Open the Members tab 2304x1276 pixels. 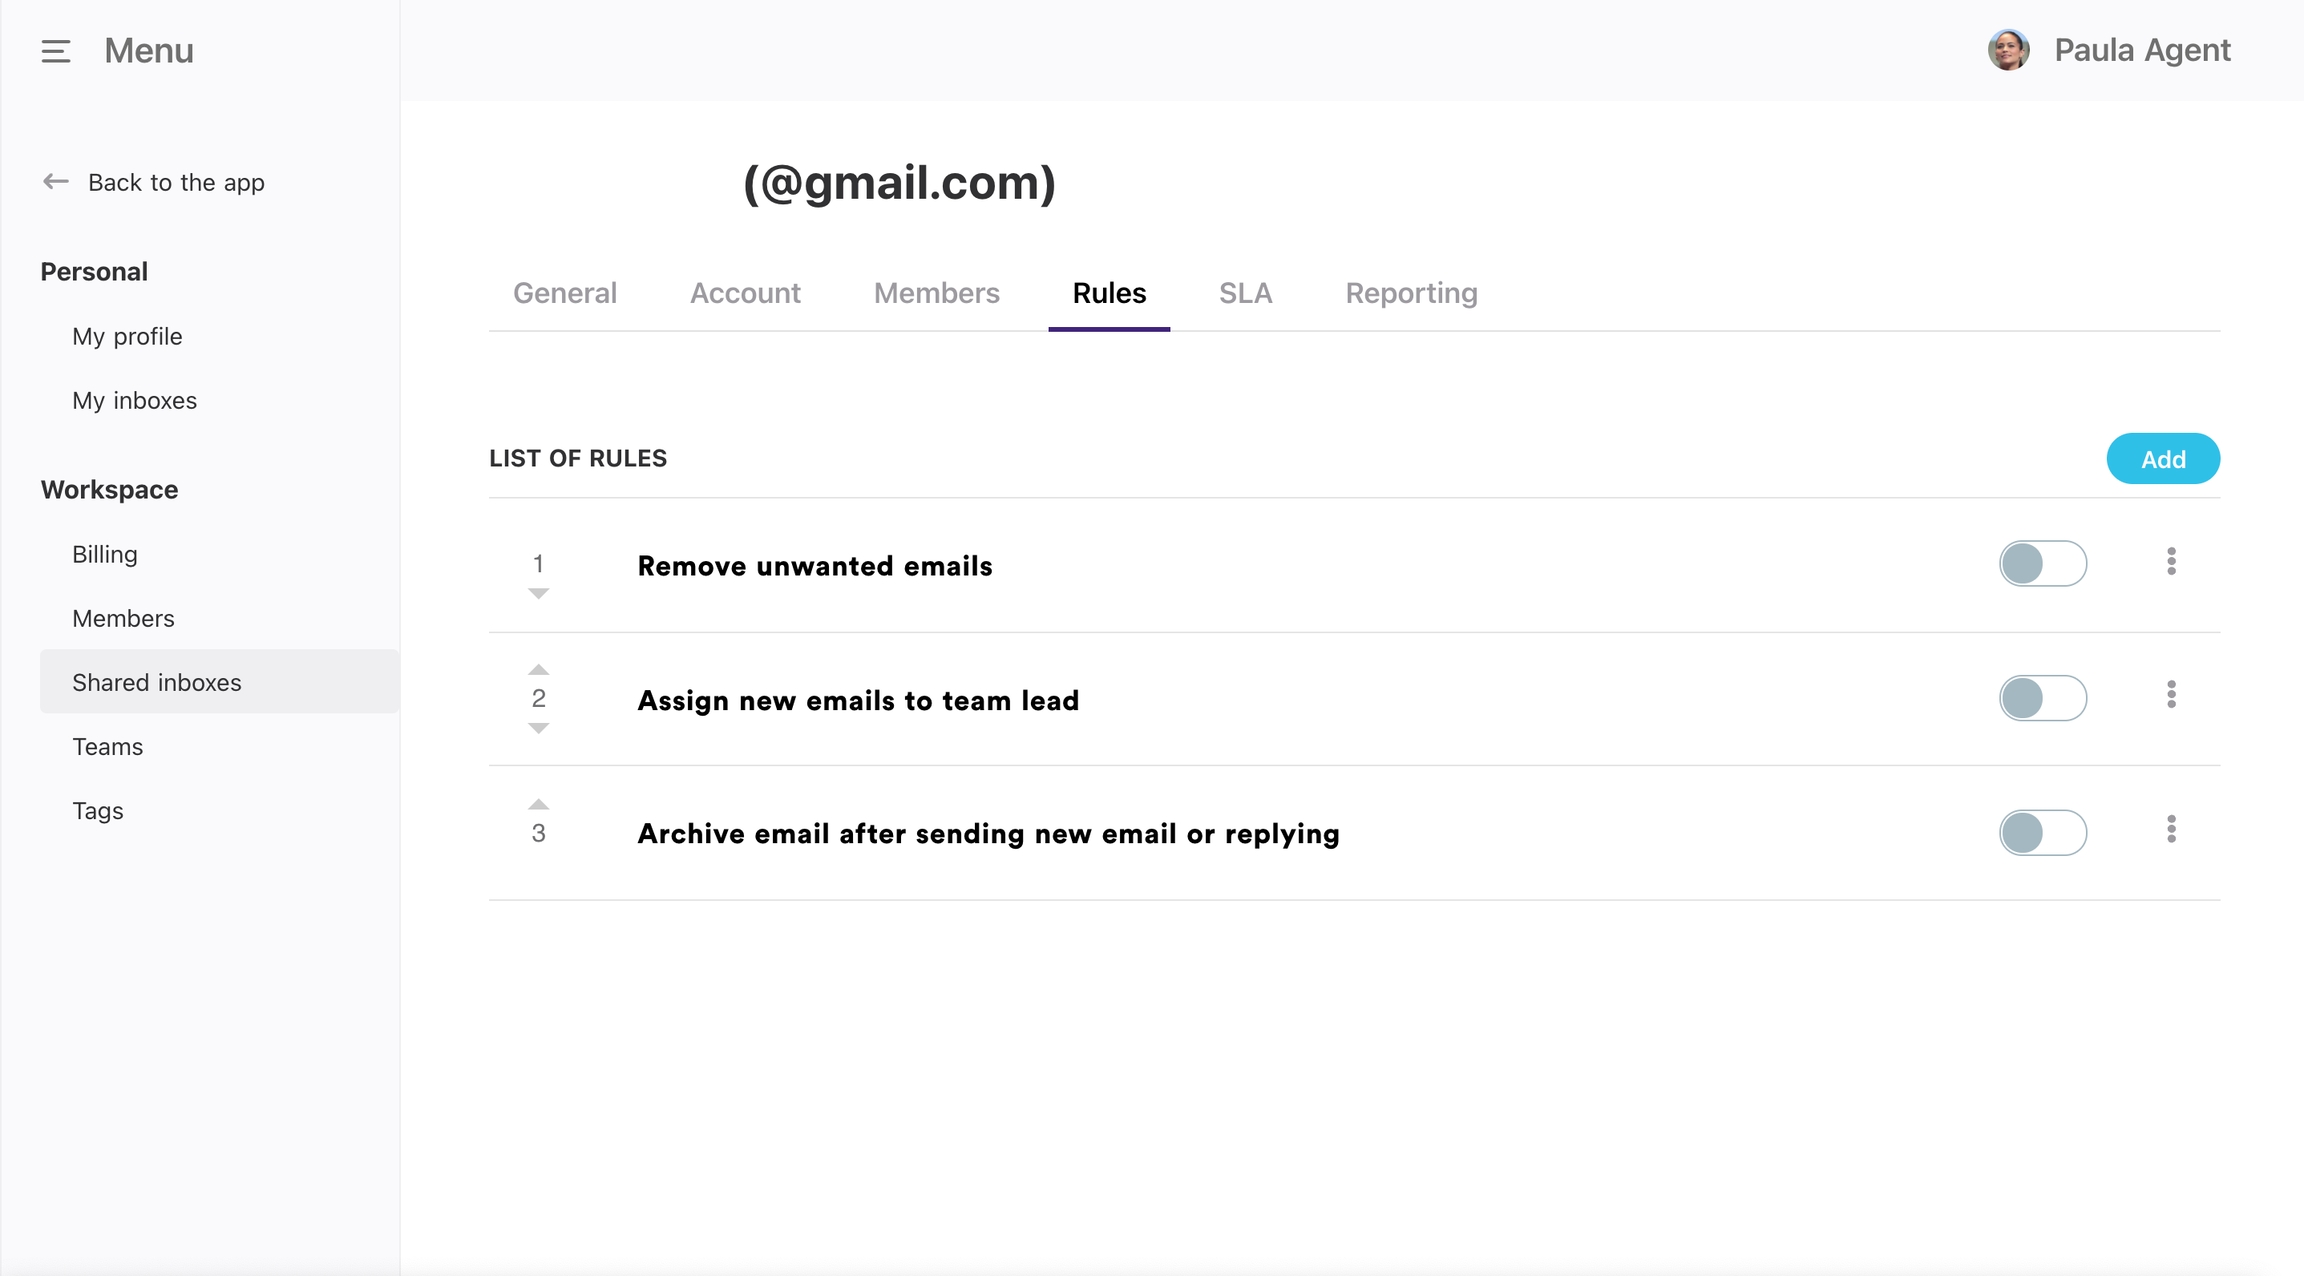point(936,293)
